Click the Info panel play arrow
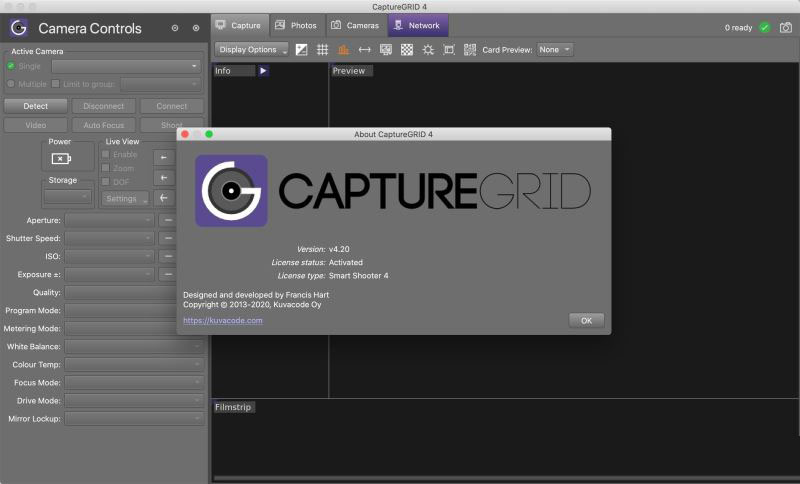 click(x=263, y=71)
